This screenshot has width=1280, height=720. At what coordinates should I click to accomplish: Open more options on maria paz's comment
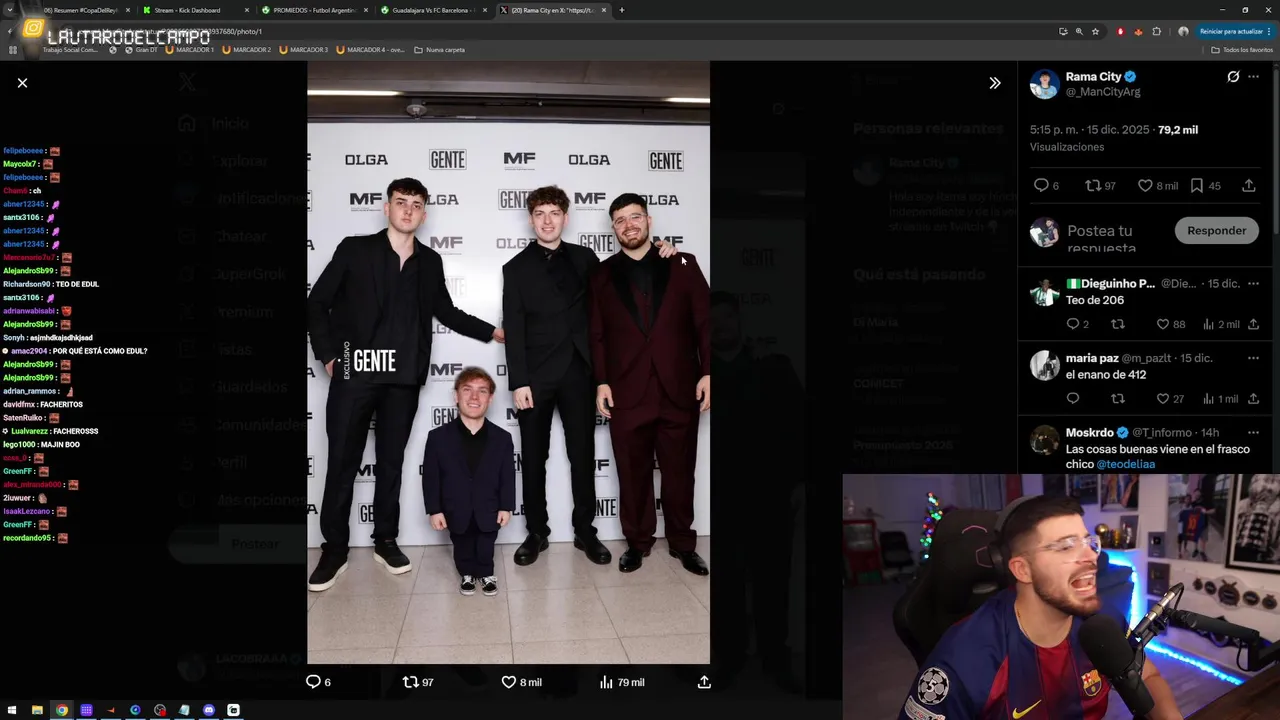[1253, 358]
